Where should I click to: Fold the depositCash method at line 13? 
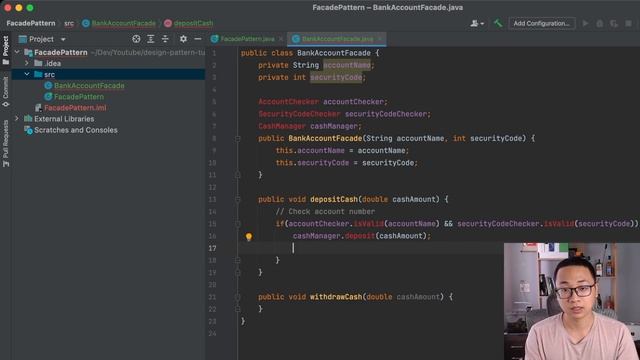[237, 200]
